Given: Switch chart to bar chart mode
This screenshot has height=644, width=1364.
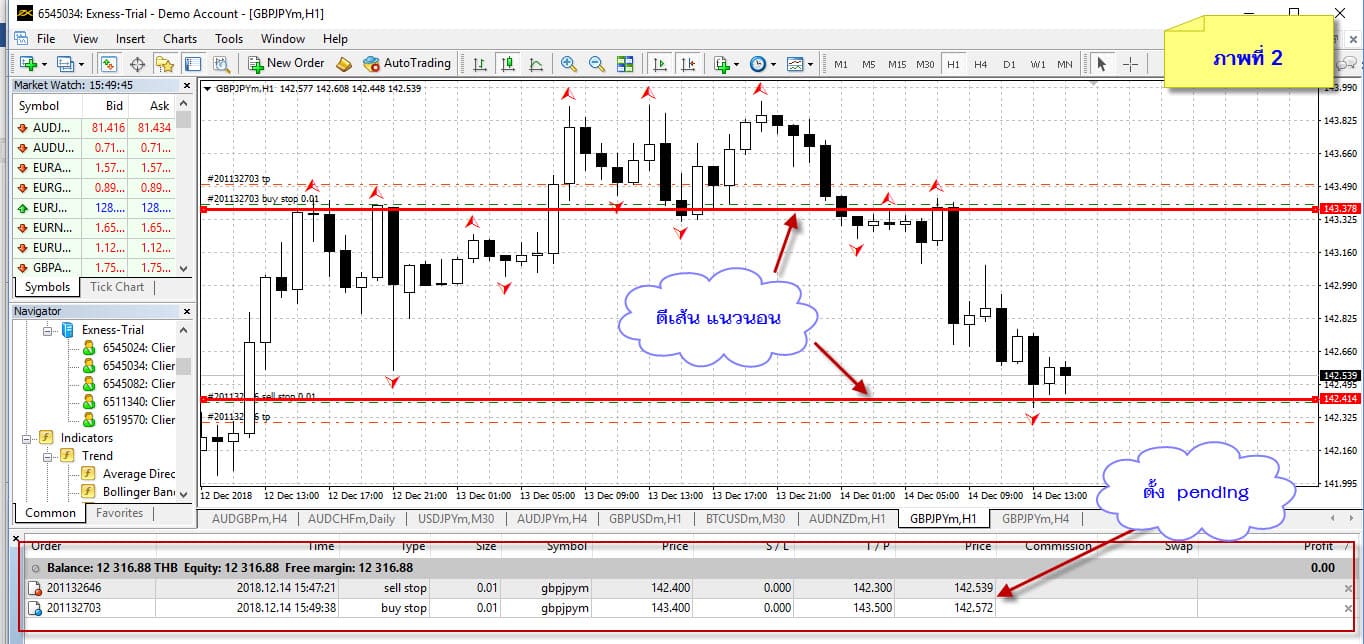Looking at the screenshot, I should pyautogui.click(x=480, y=64).
